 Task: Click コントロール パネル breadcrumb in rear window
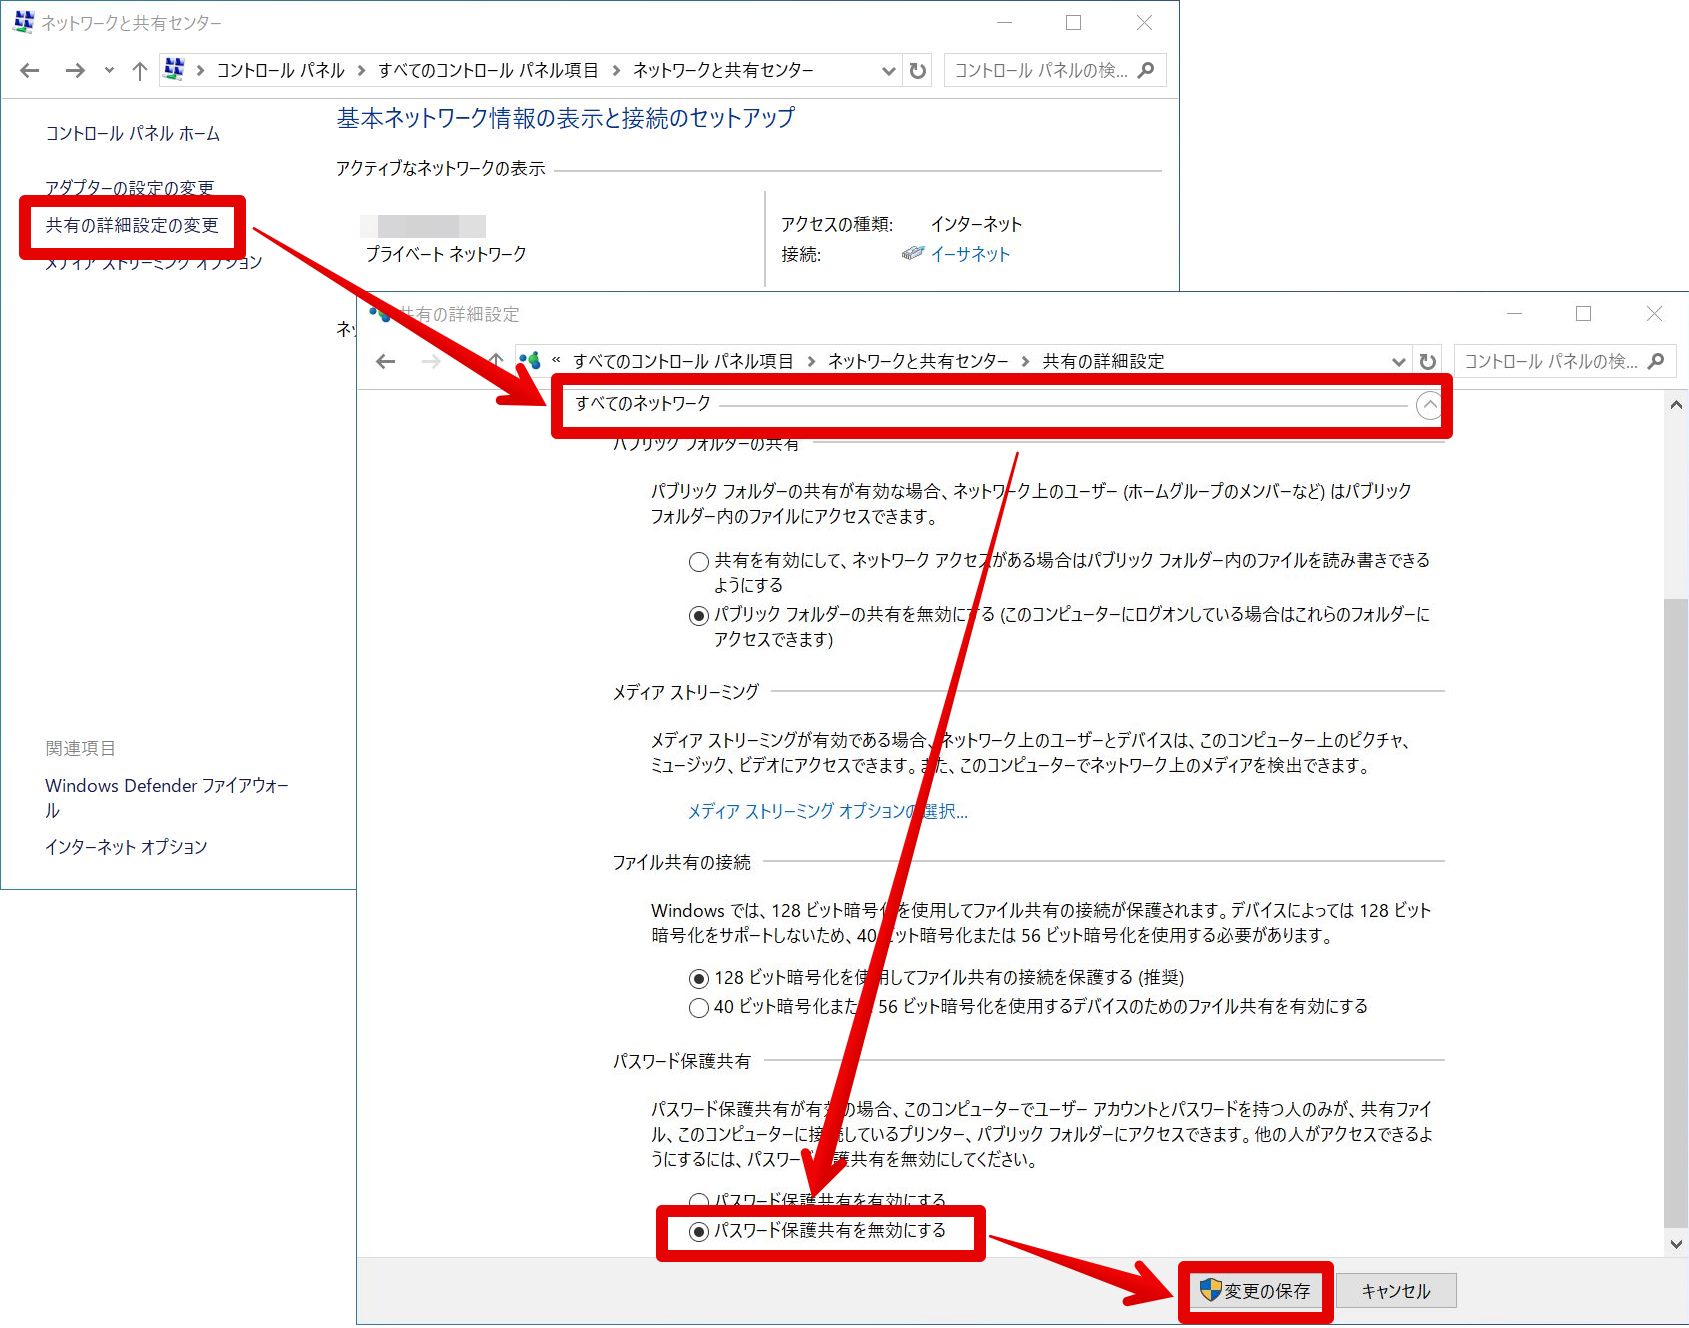(x=281, y=70)
